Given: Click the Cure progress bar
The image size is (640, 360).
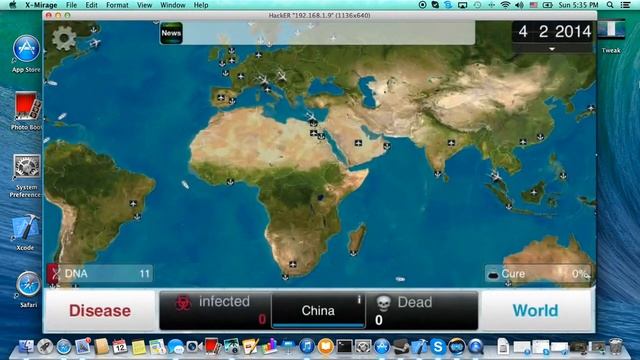Looking at the screenshot, I should (538, 274).
